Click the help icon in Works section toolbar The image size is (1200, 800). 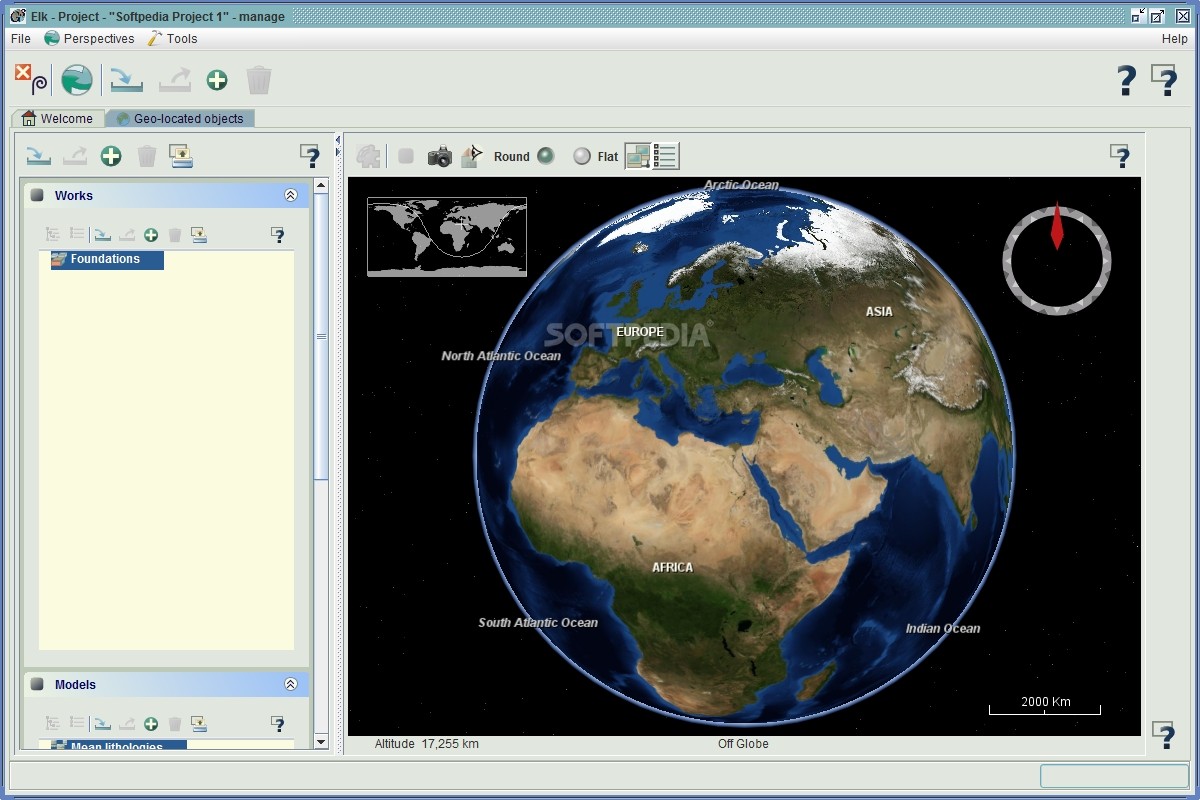point(278,235)
